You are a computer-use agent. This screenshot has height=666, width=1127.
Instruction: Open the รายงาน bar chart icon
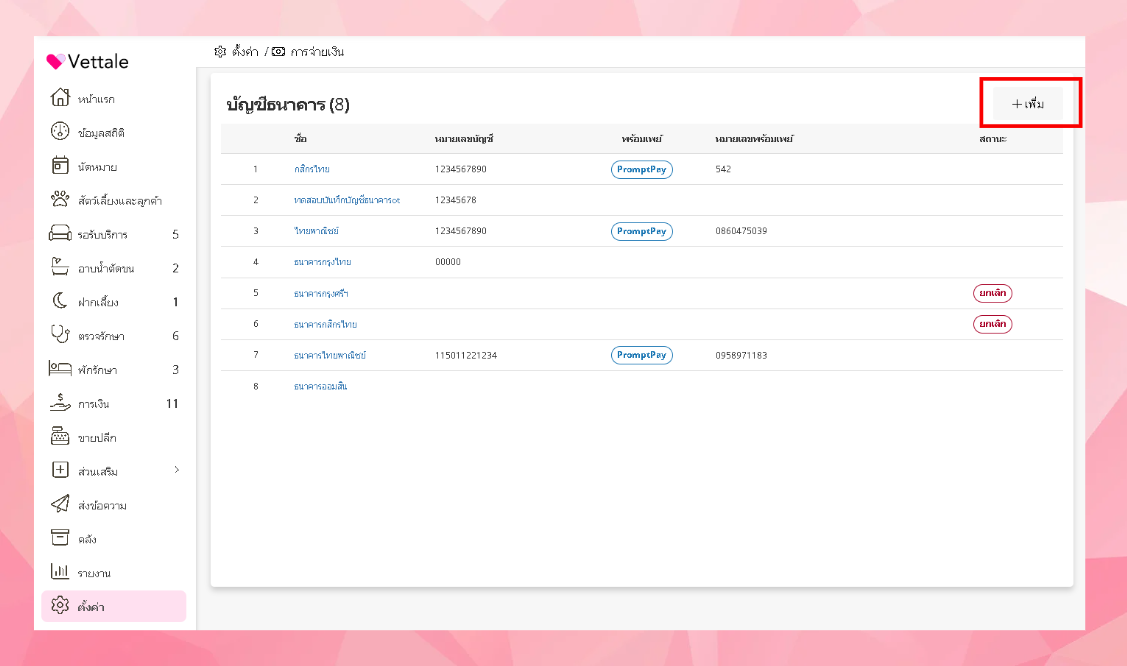click(x=60, y=571)
